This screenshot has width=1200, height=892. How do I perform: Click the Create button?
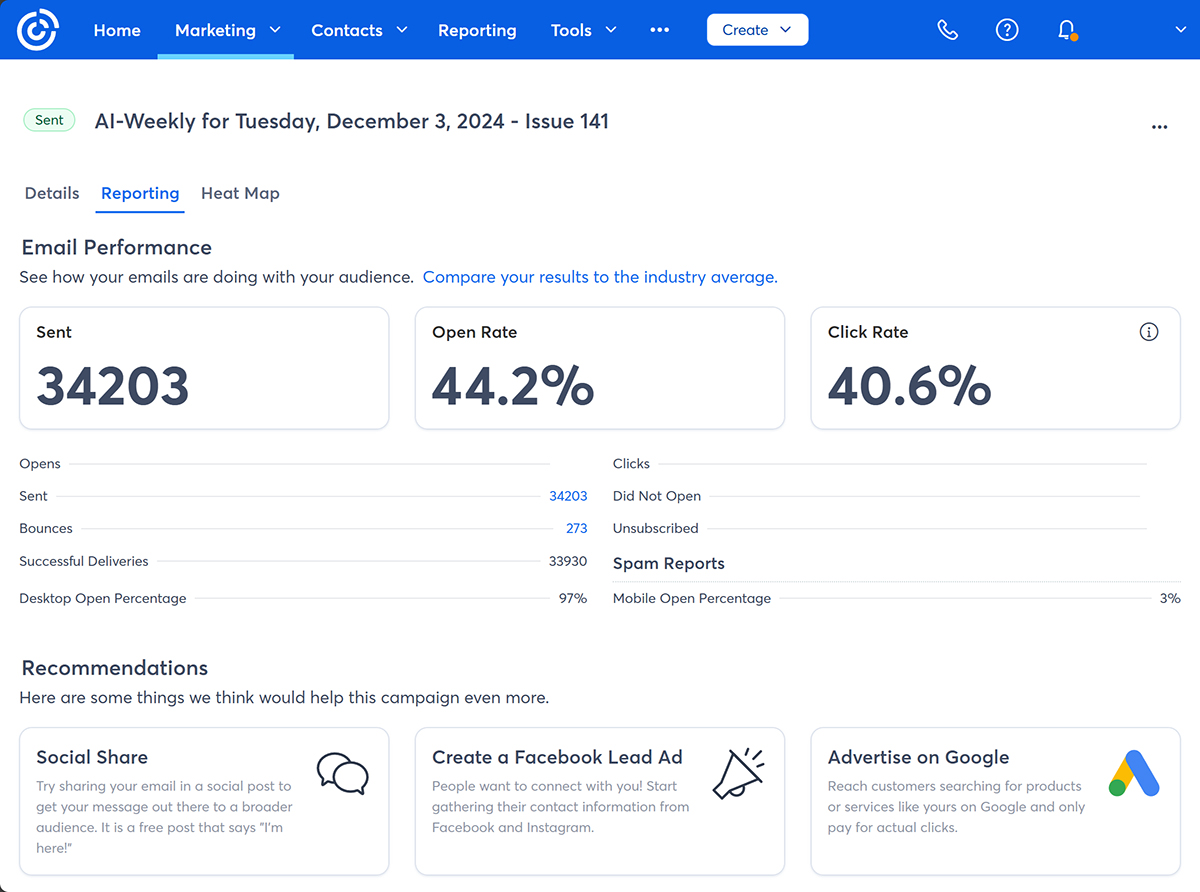[x=757, y=30]
